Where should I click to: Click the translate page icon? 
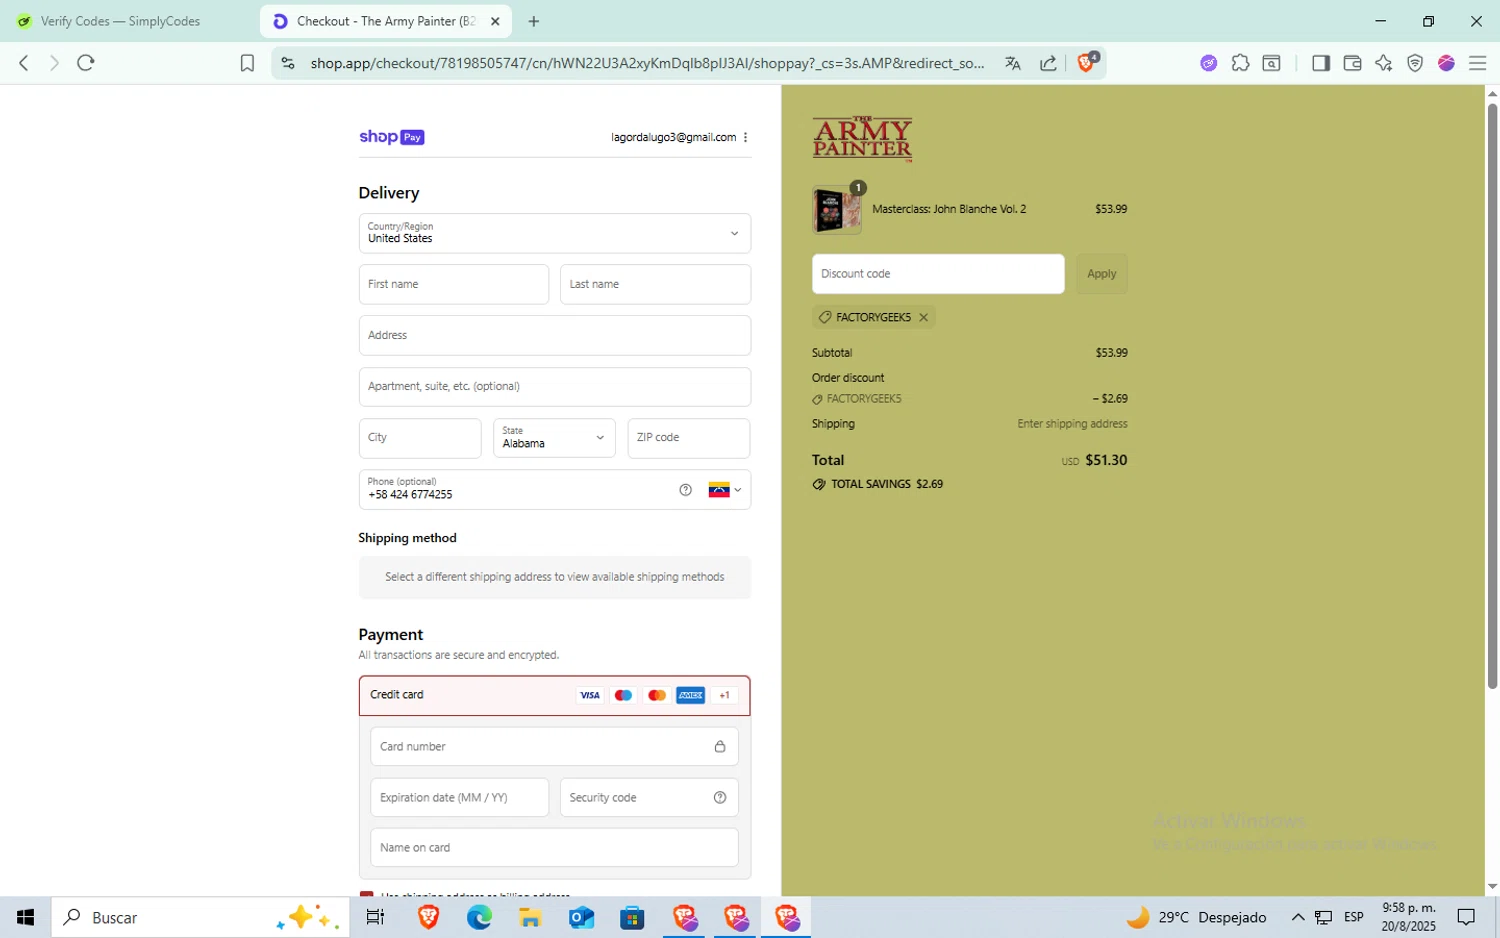pyautogui.click(x=1013, y=63)
